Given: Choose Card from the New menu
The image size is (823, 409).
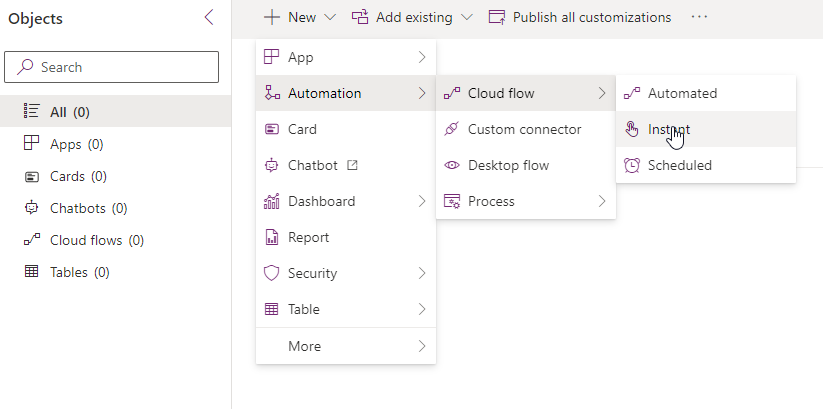Looking at the screenshot, I should tap(346, 129).
